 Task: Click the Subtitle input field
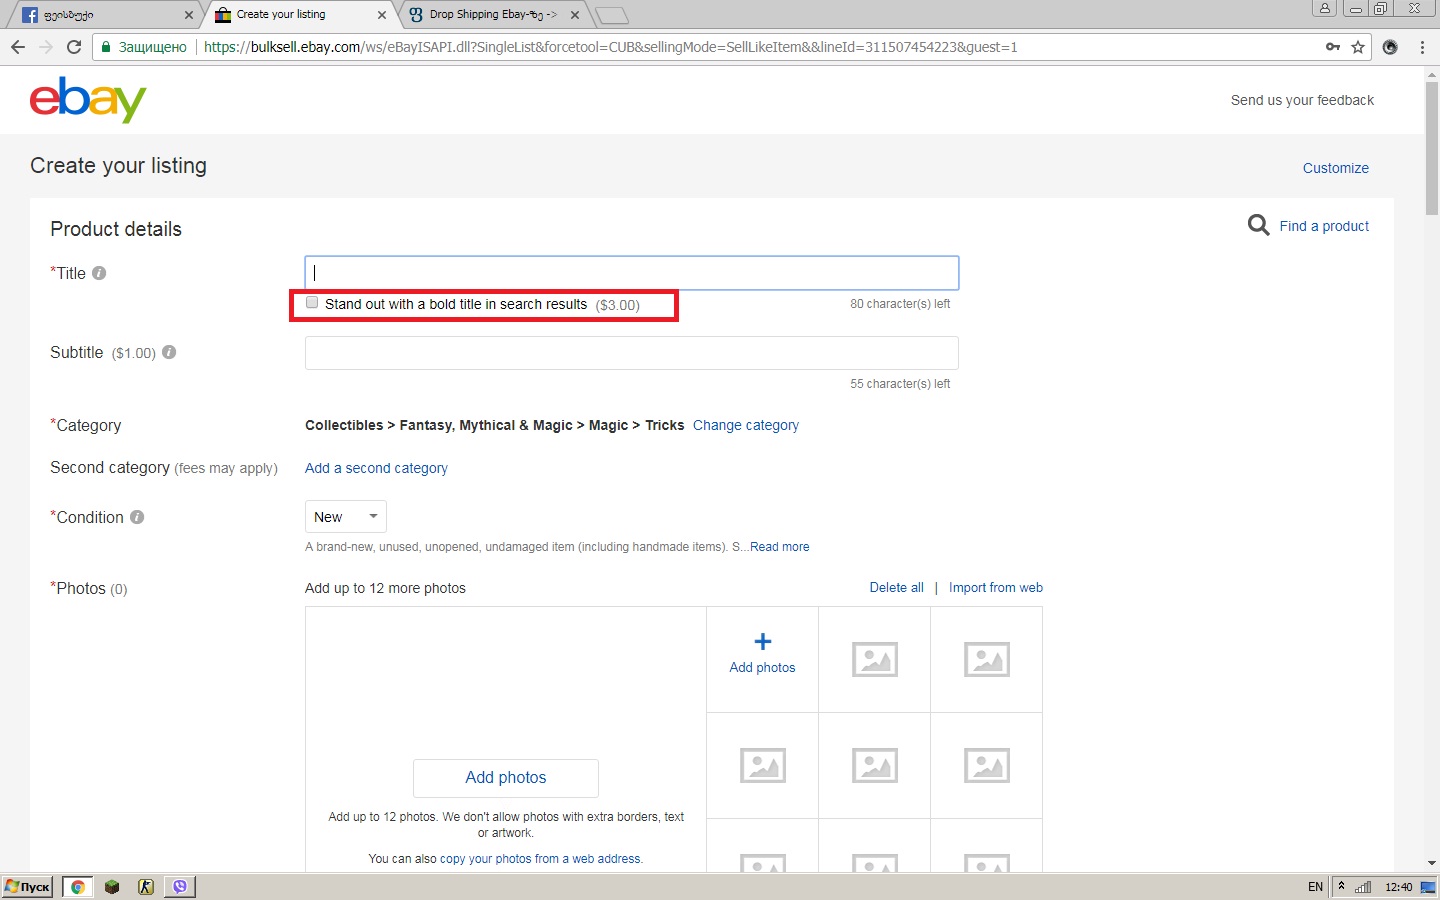click(632, 353)
